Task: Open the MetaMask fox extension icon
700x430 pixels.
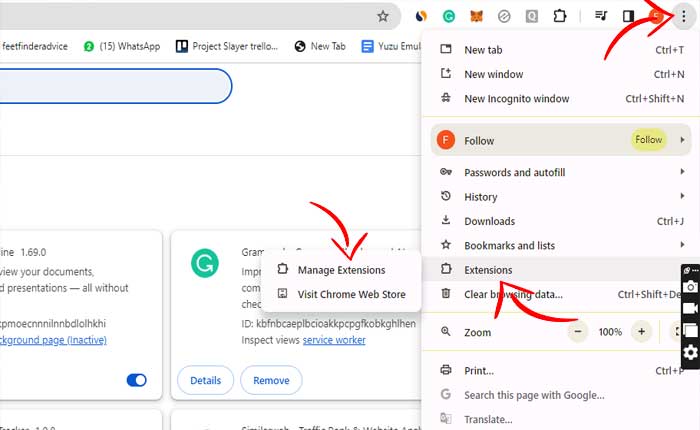Action: tap(476, 17)
